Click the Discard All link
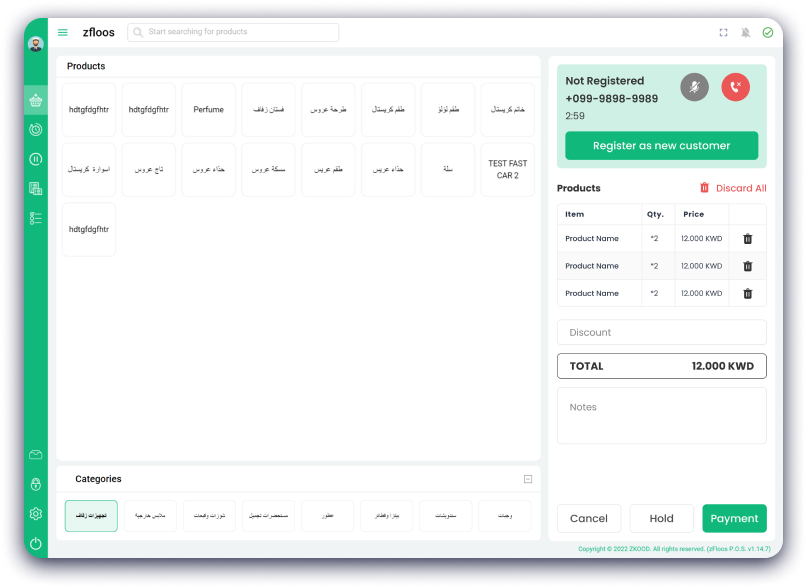The image size is (807, 588). tap(733, 188)
